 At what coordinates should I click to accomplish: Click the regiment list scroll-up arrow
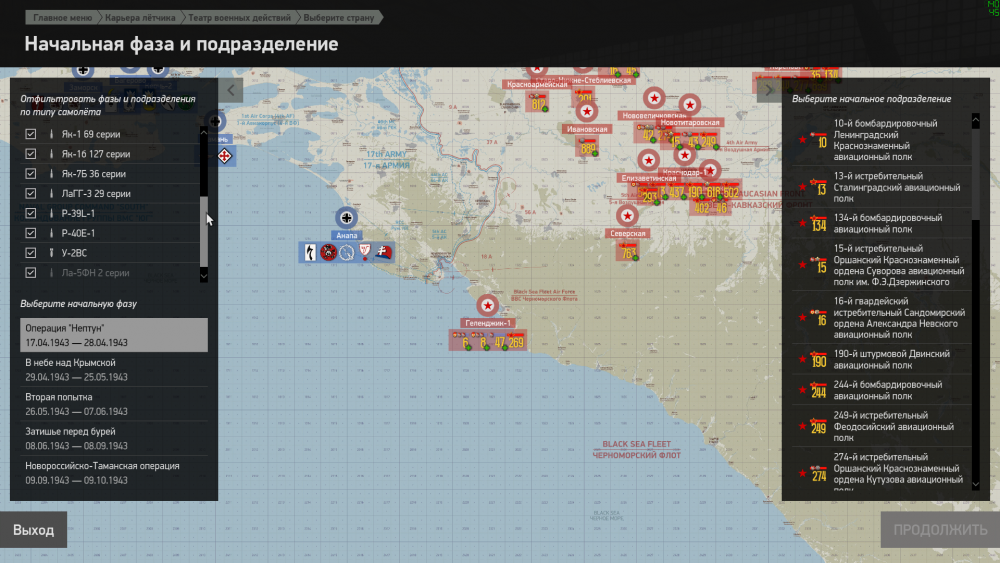click(976, 120)
